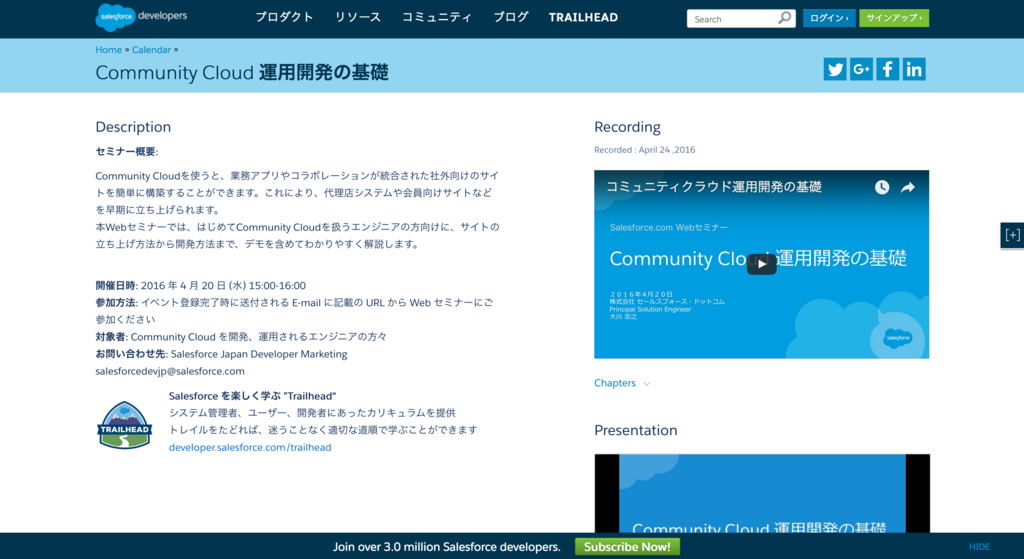The height and width of the screenshot is (559, 1024).
Task: Click the Recording heading
Action: pyautogui.click(x=627, y=127)
